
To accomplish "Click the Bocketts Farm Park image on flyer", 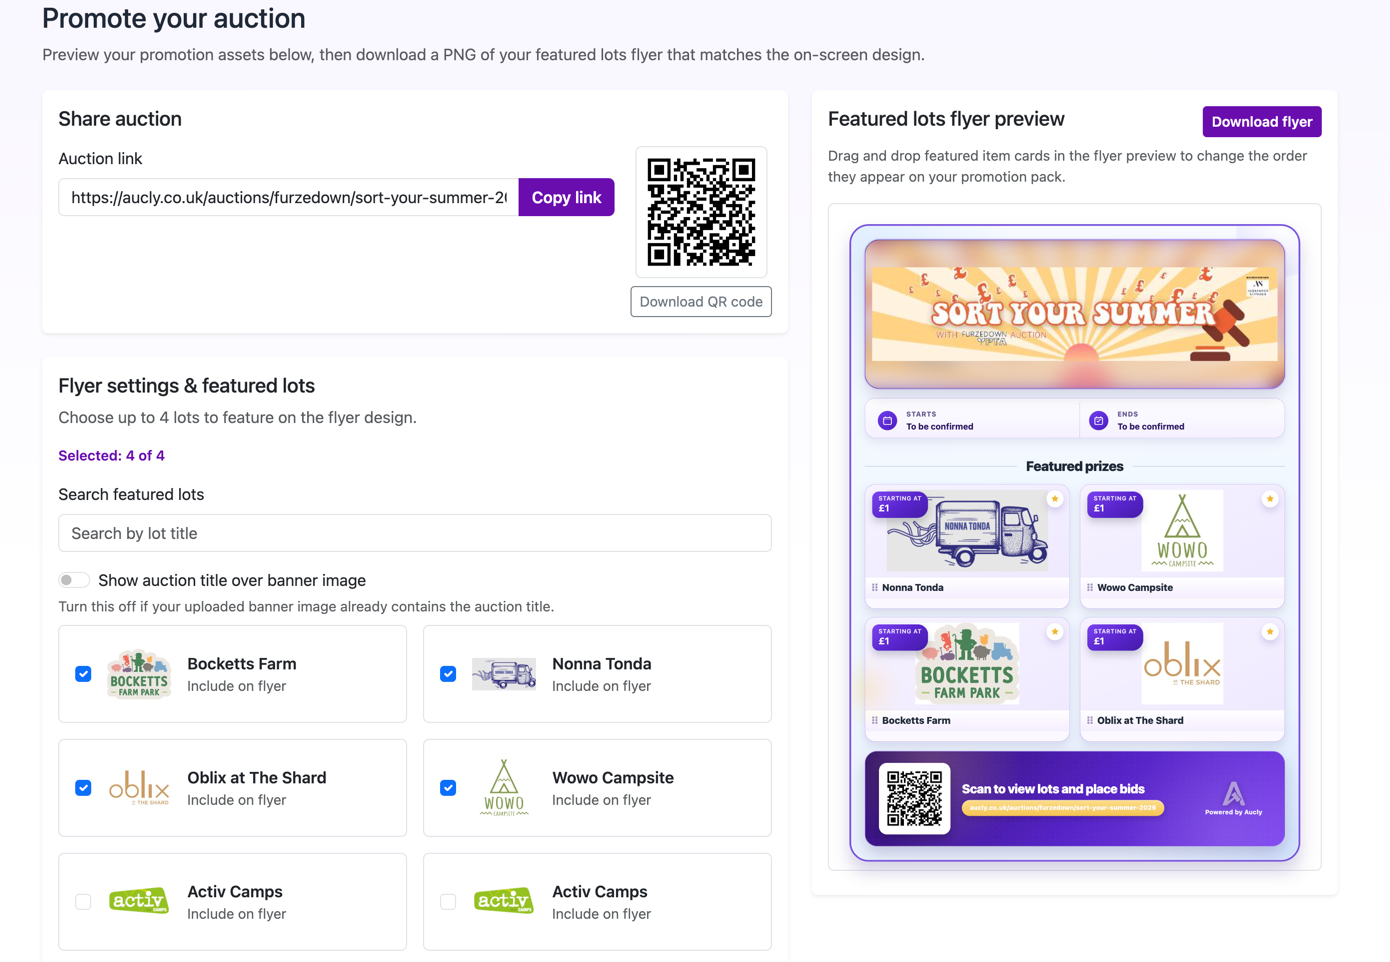I will click(967, 664).
